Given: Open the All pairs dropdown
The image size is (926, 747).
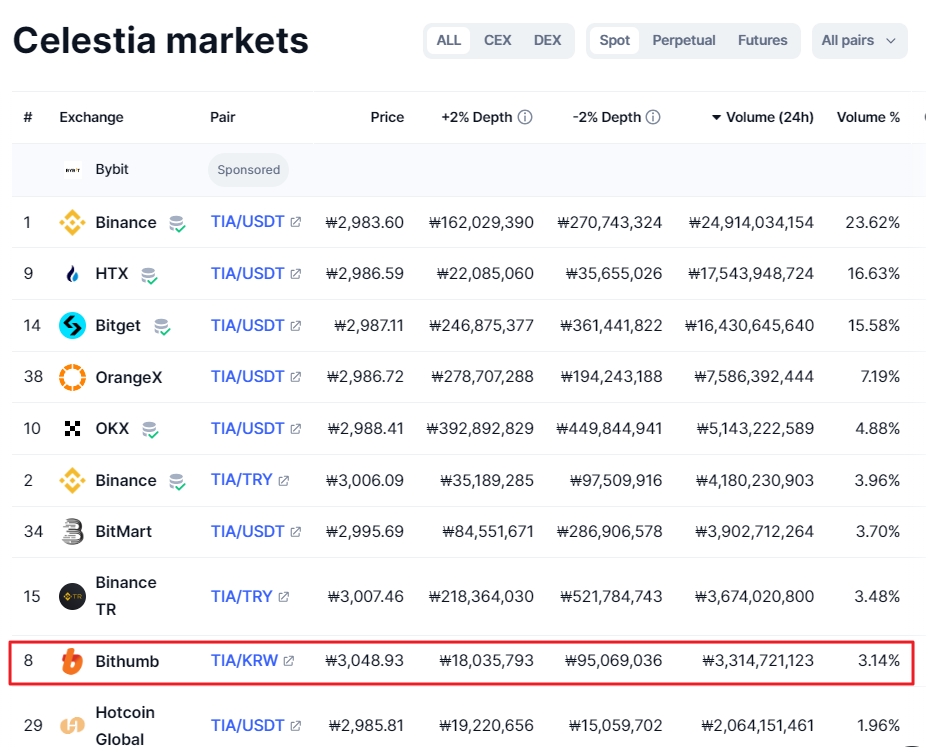Looking at the screenshot, I should pyautogui.click(x=859, y=40).
